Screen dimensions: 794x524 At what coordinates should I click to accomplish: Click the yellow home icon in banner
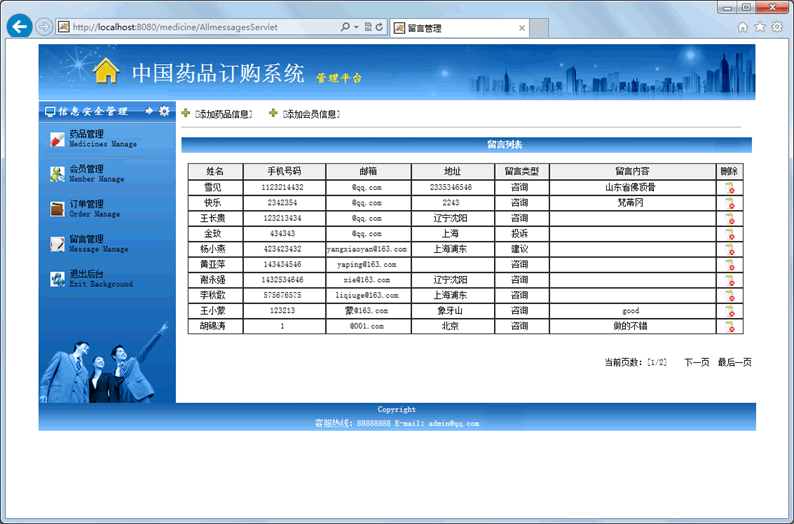(x=106, y=70)
